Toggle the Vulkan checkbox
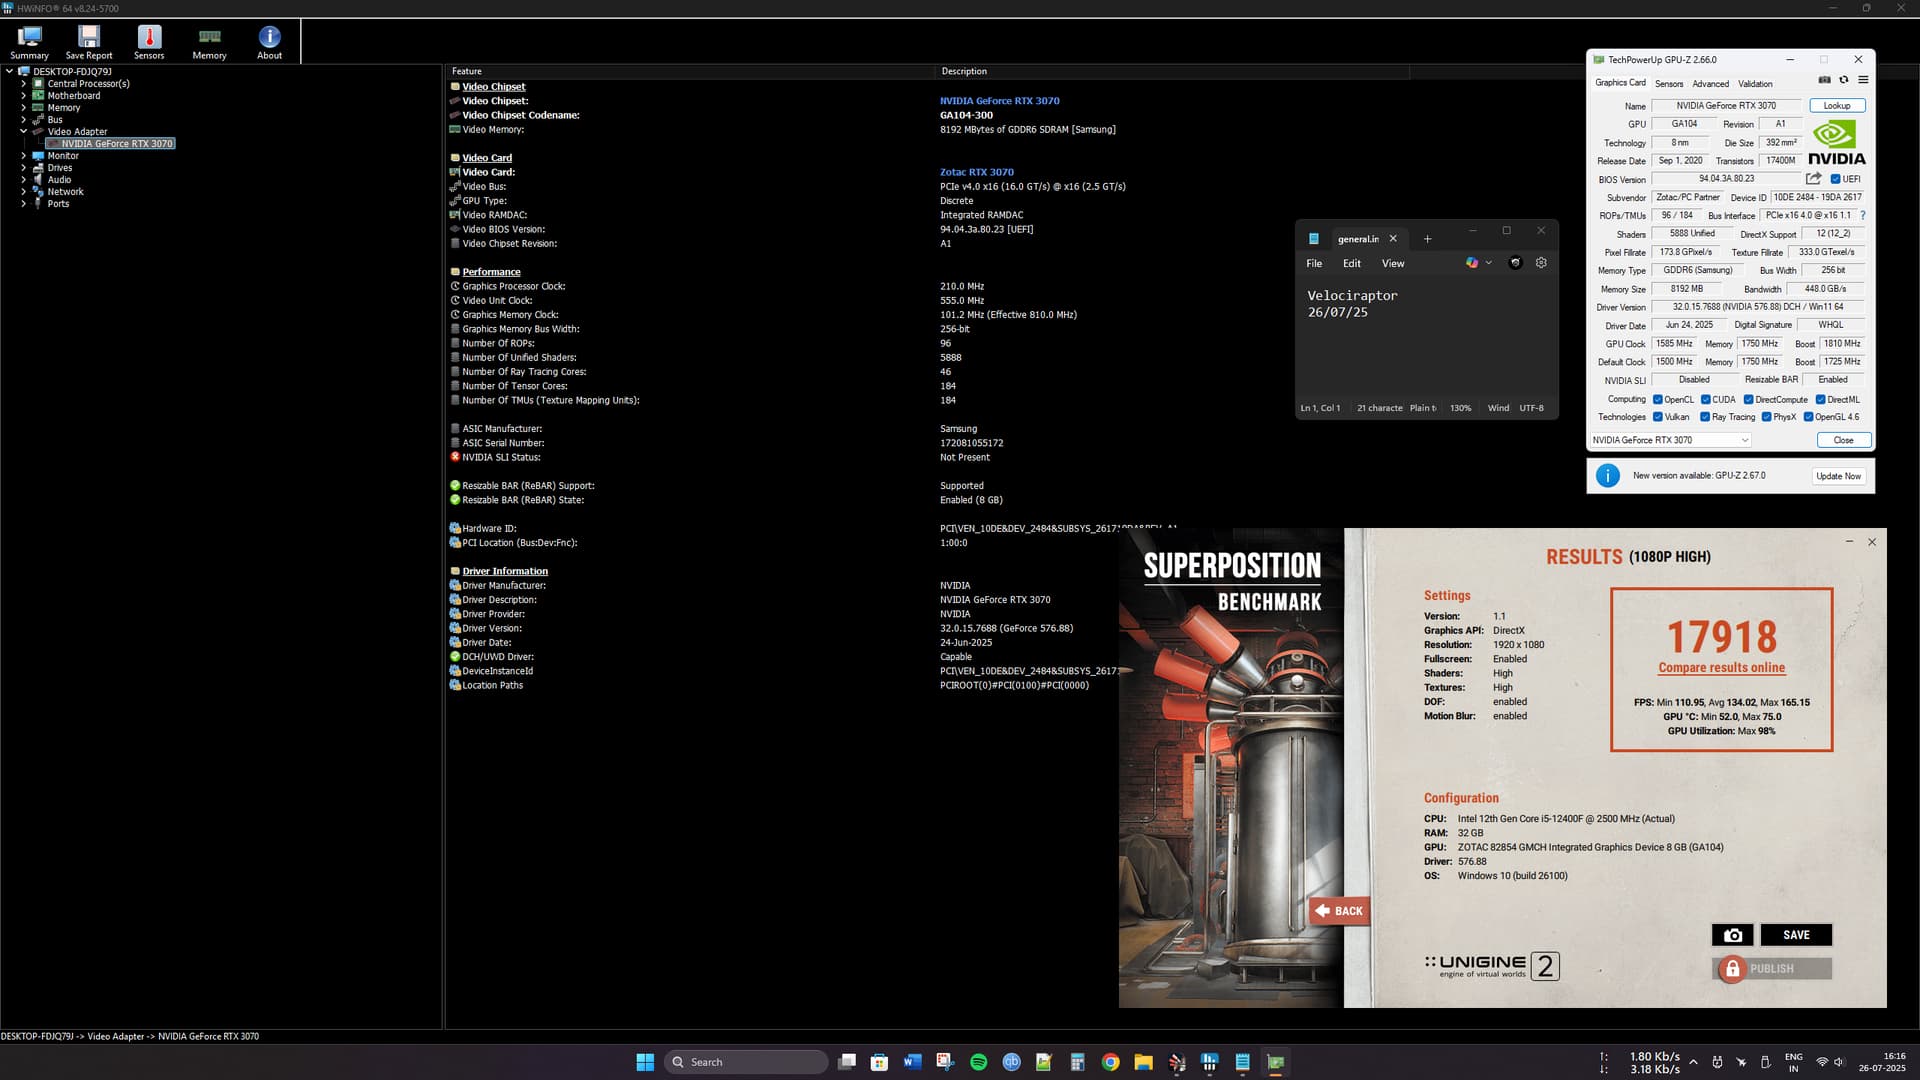1920x1080 pixels. (x=1657, y=417)
